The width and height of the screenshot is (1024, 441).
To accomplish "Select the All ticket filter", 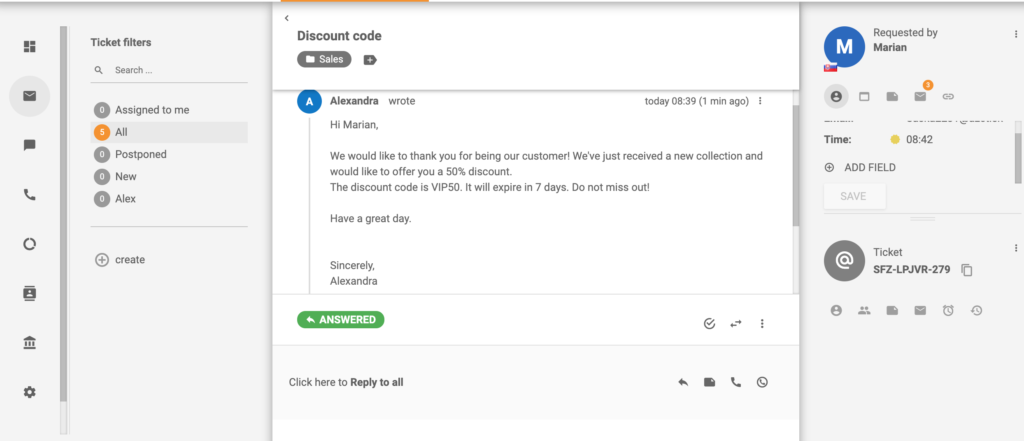I will [x=121, y=132].
